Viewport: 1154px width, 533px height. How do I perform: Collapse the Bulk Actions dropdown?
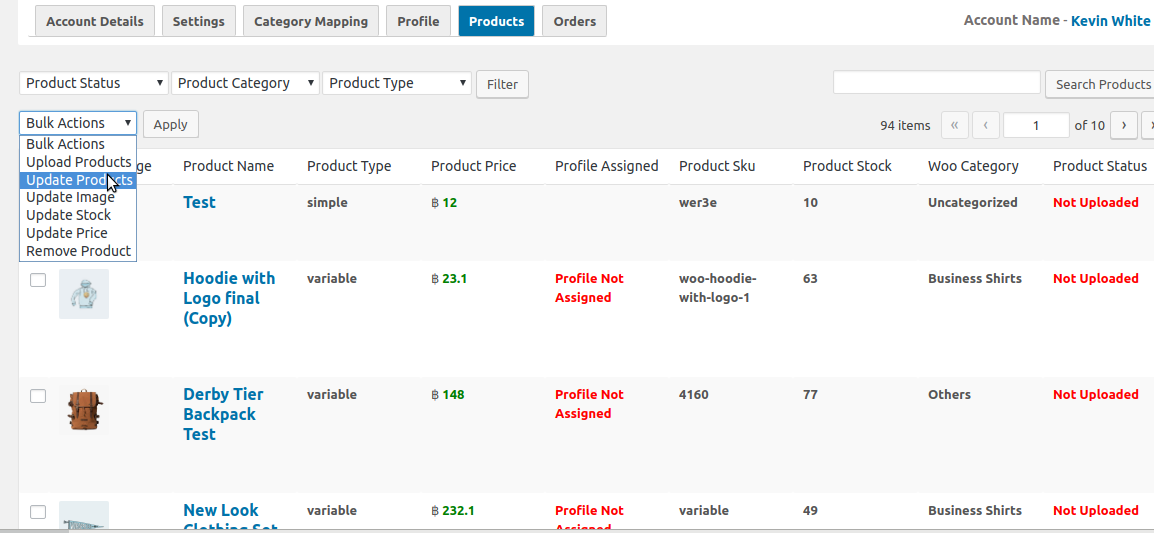tap(78, 123)
